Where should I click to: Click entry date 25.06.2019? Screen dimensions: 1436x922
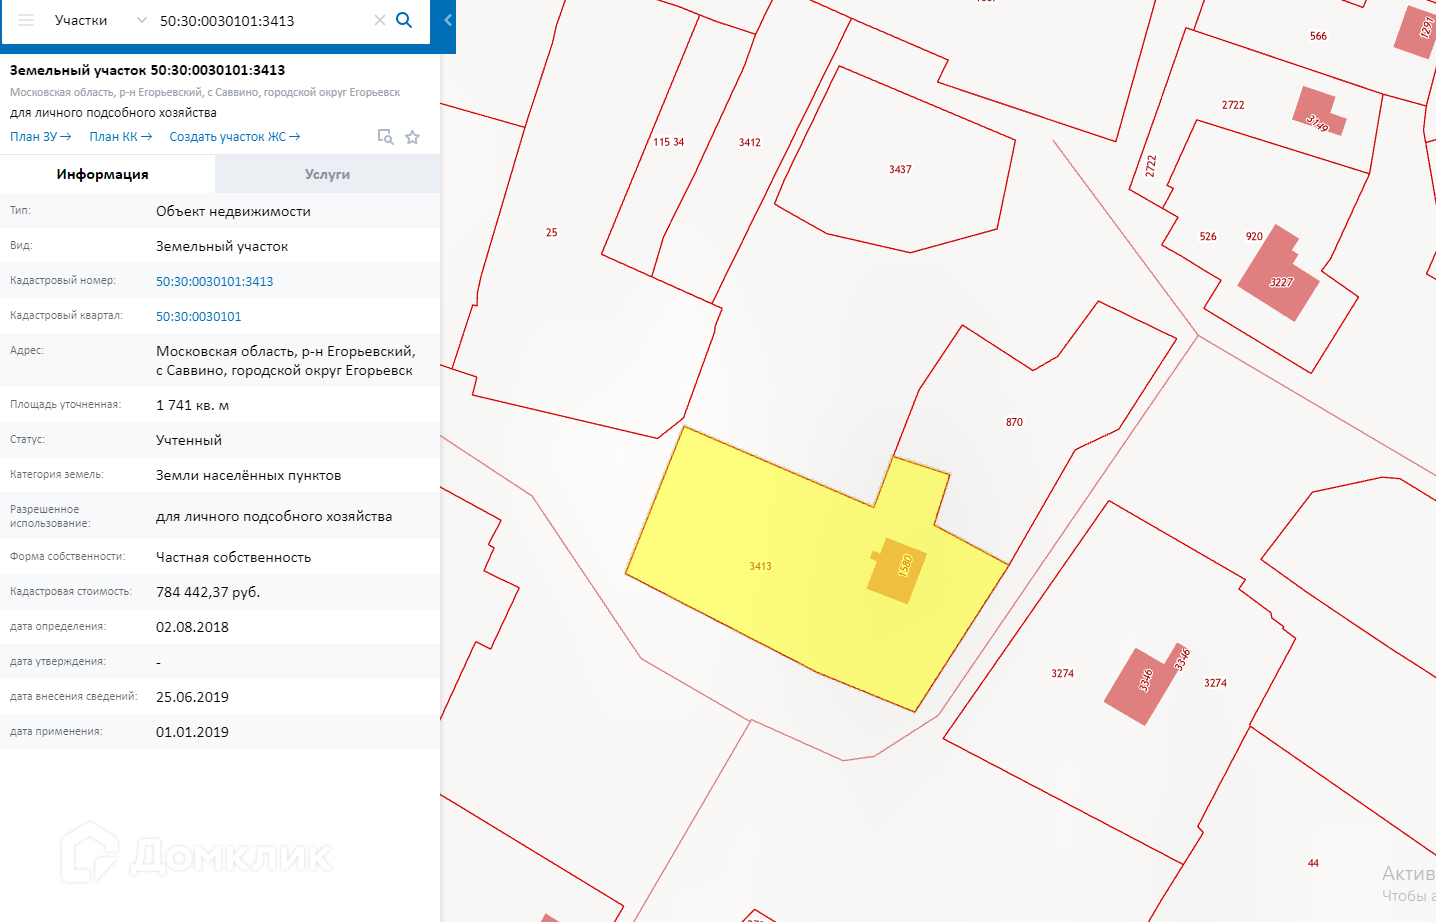point(193,697)
